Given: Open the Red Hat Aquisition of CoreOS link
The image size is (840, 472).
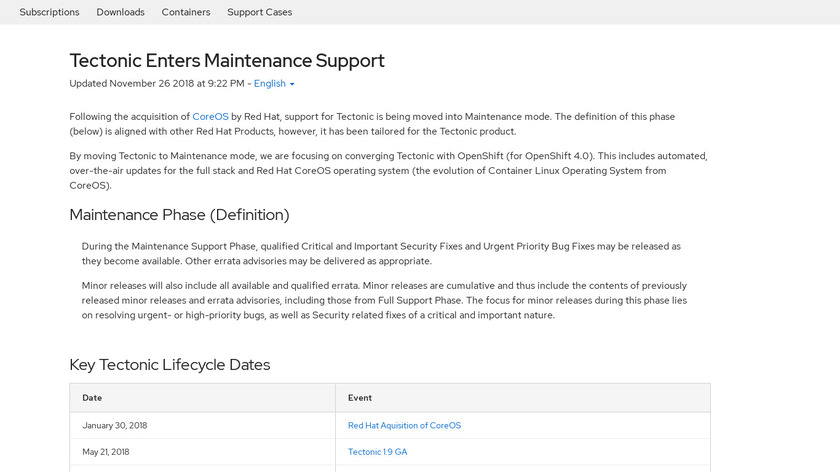Looking at the screenshot, I should (x=404, y=425).
